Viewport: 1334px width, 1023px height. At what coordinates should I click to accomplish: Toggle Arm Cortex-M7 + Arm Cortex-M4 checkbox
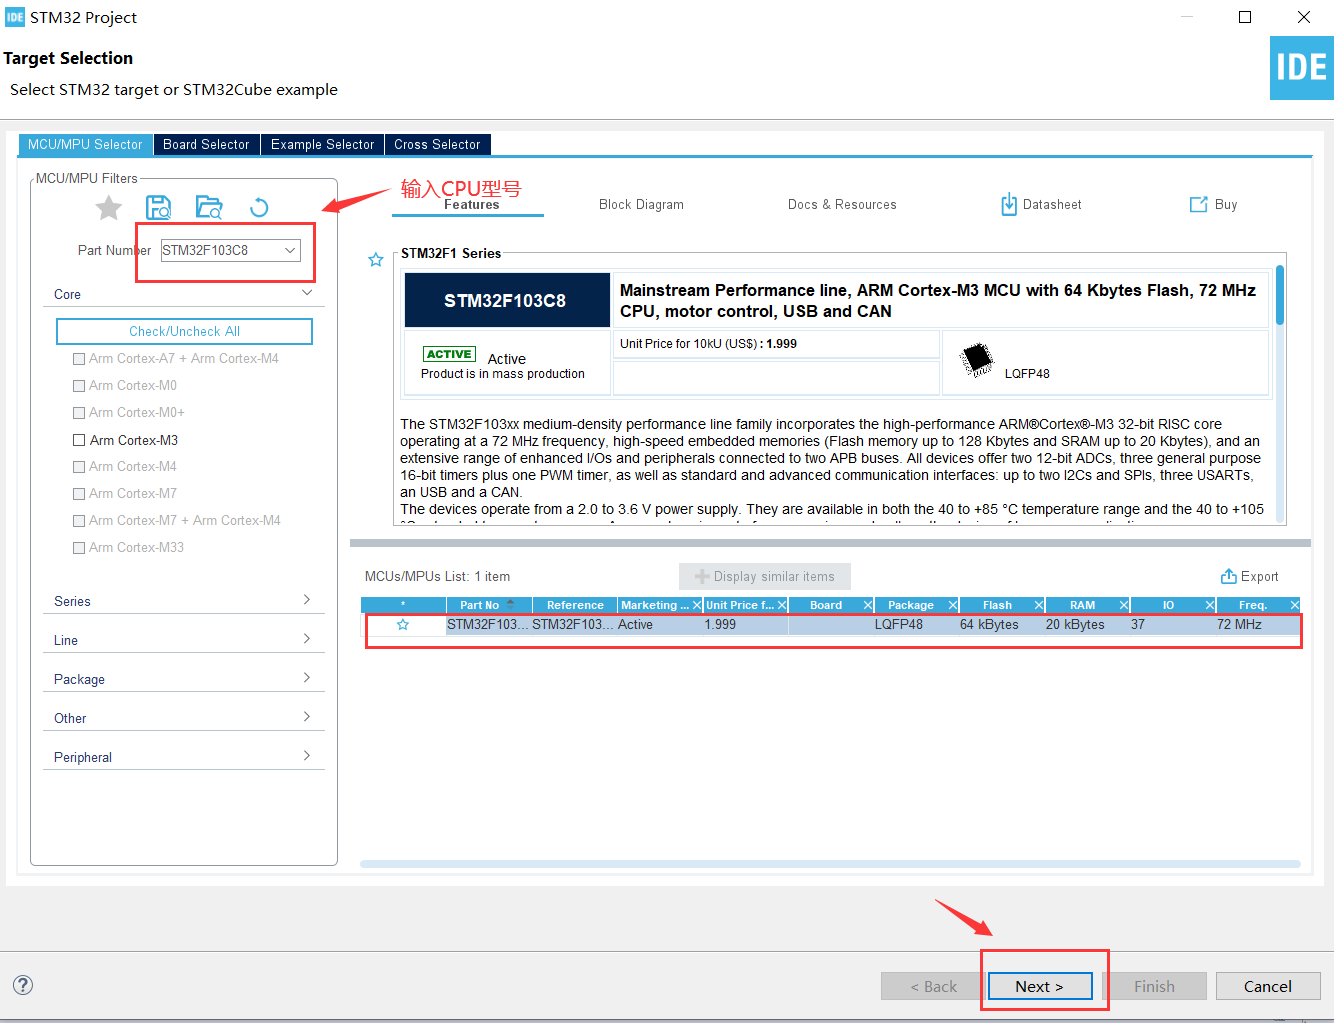coord(79,521)
